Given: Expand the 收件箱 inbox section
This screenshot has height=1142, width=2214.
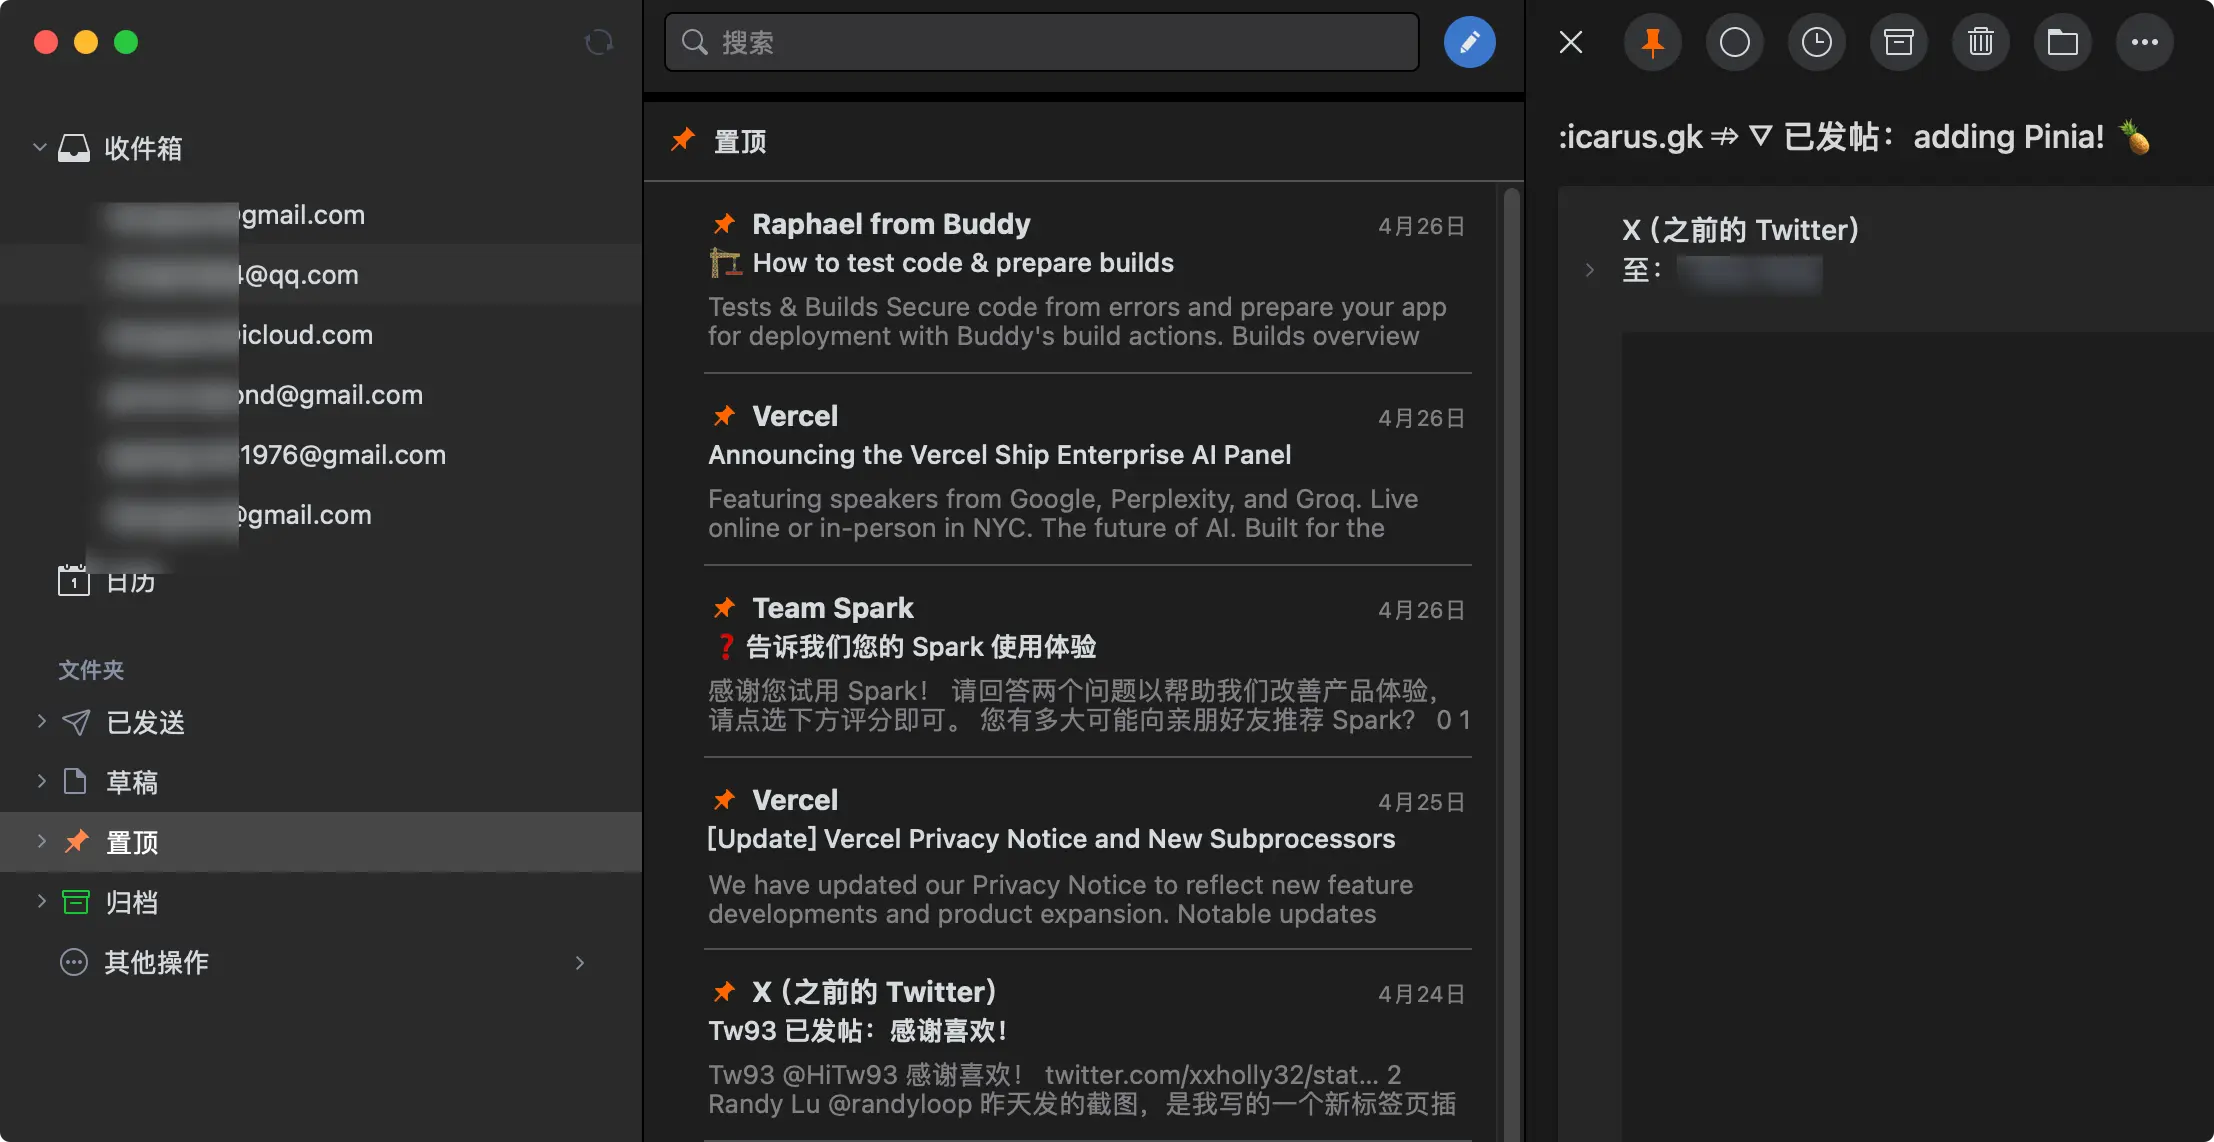Looking at the screenshot, I should coord(39,147).
